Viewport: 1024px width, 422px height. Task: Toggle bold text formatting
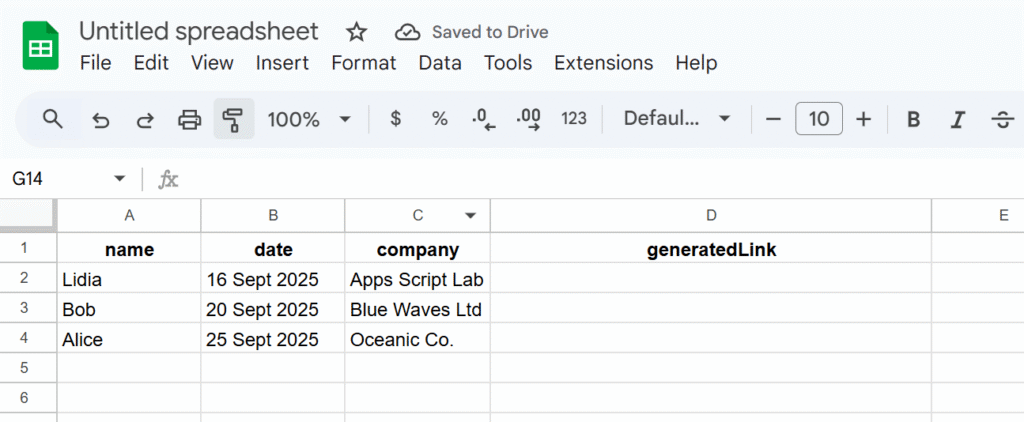912,120
